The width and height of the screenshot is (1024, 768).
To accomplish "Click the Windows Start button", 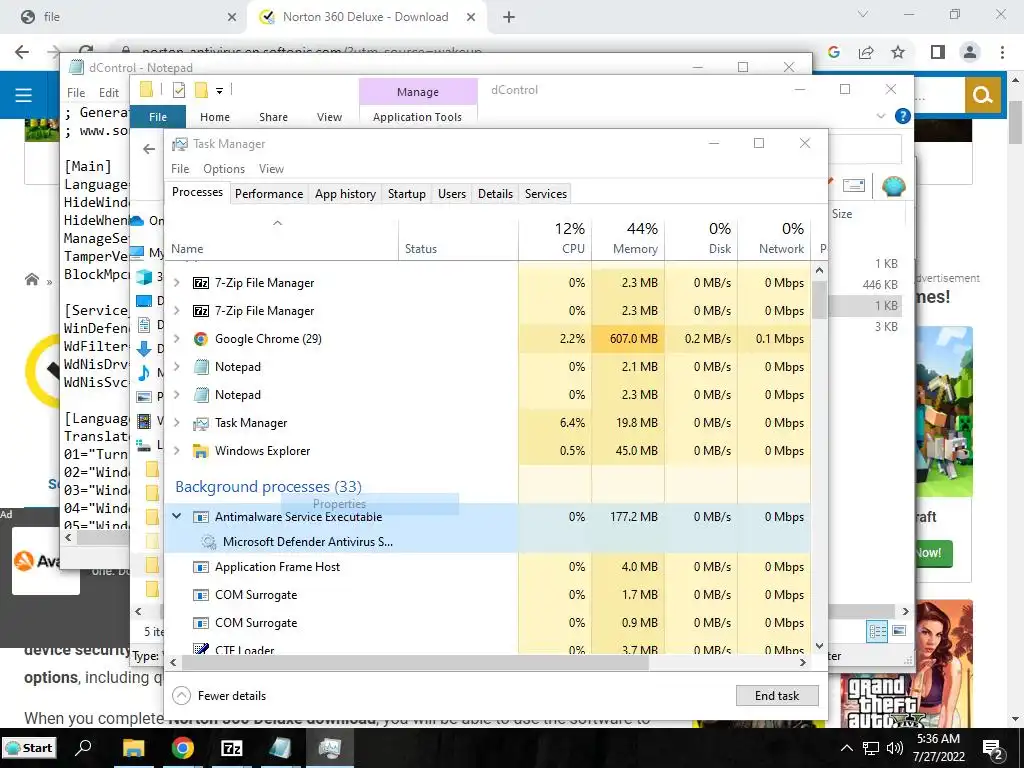I will [x=30, y=748].
